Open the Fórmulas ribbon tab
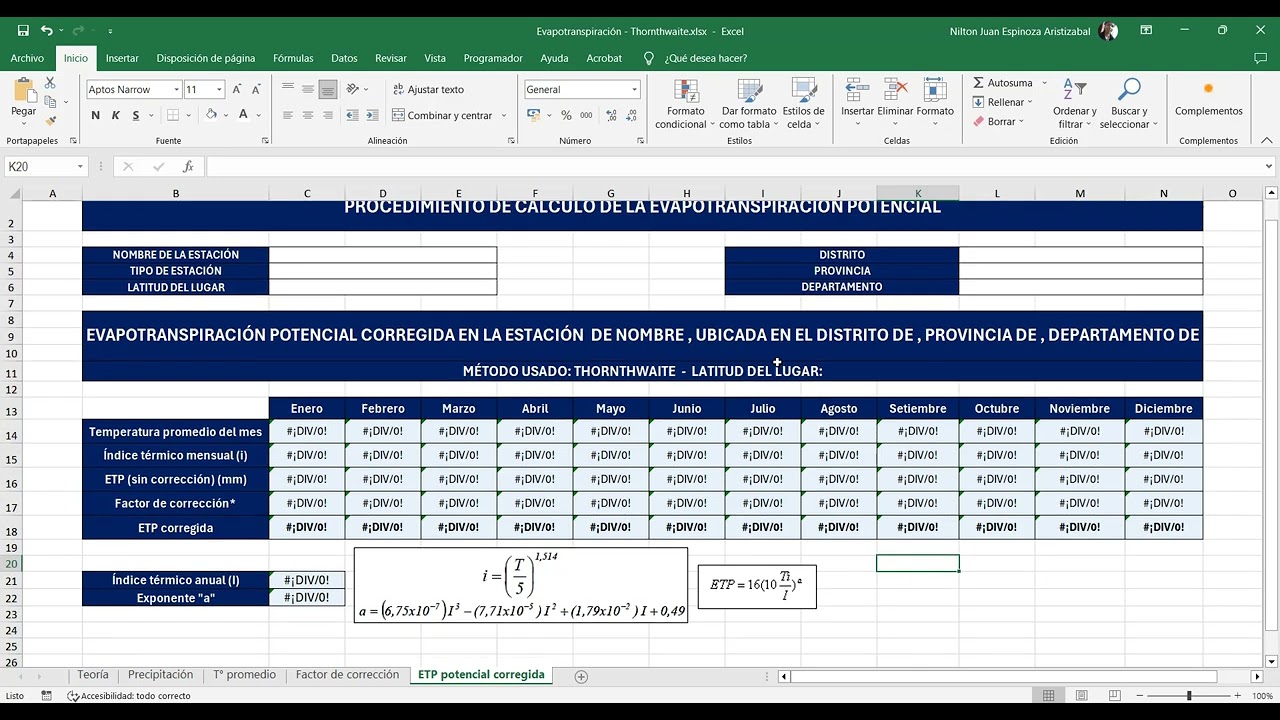 [293, 58]
